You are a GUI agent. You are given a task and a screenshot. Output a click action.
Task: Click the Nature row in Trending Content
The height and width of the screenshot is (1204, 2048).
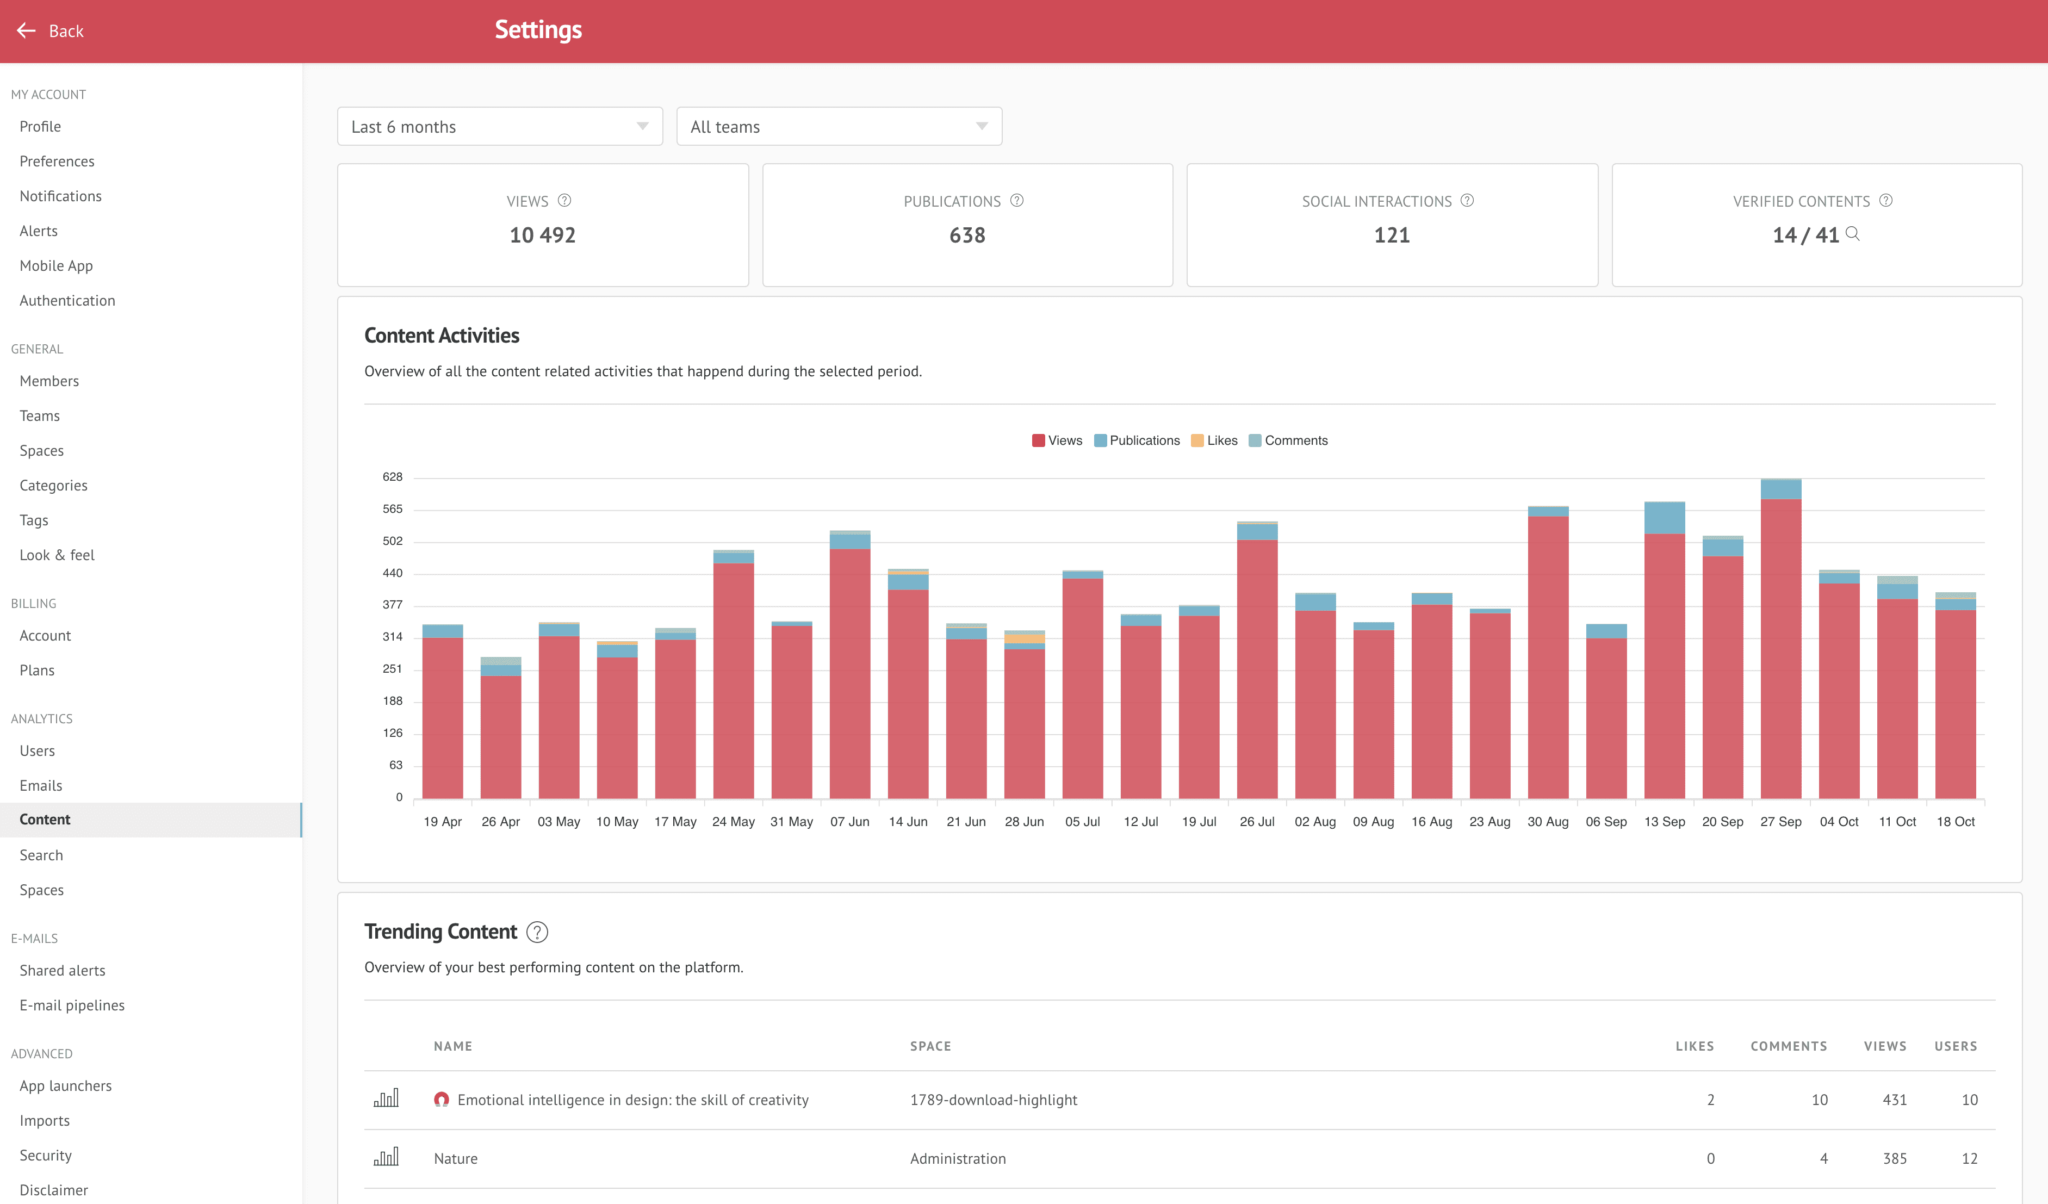tap(456, 1158)
